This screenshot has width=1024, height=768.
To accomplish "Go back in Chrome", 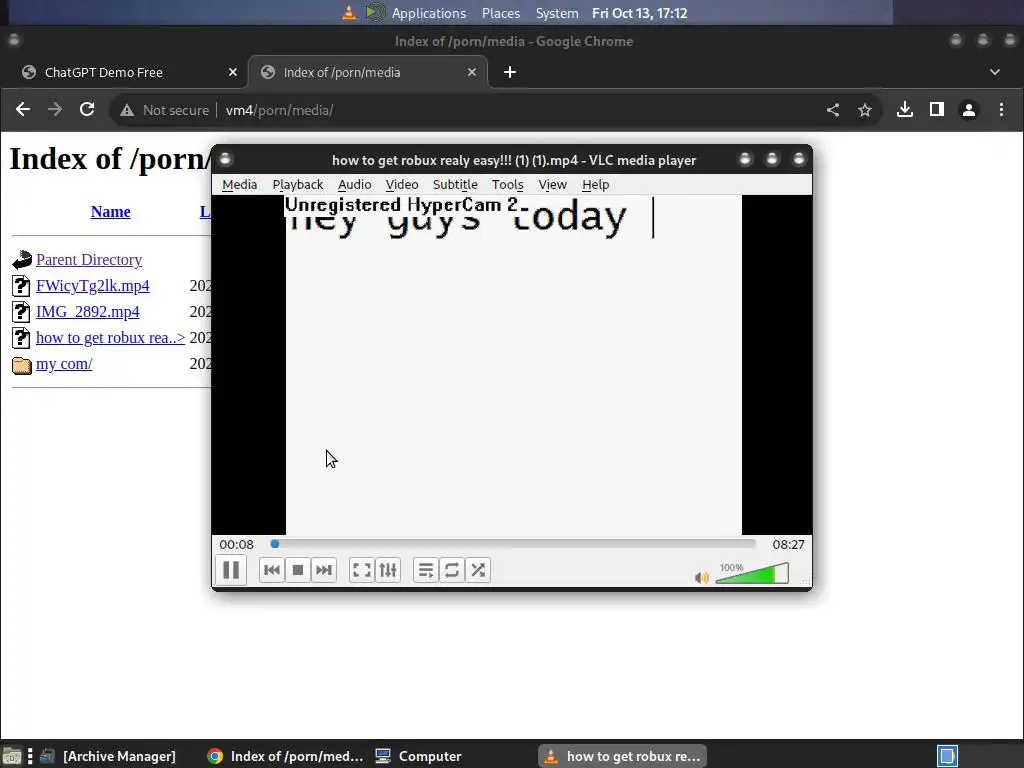I will (23, 110).
